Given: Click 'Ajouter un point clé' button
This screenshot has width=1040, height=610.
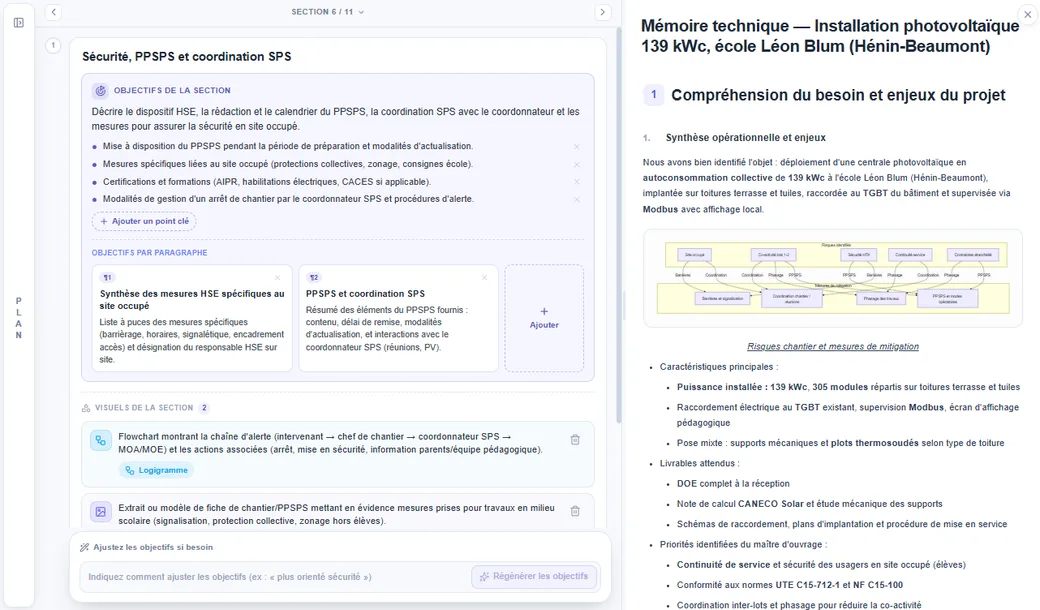Looking at the screenshot, I should pos(144,221).
